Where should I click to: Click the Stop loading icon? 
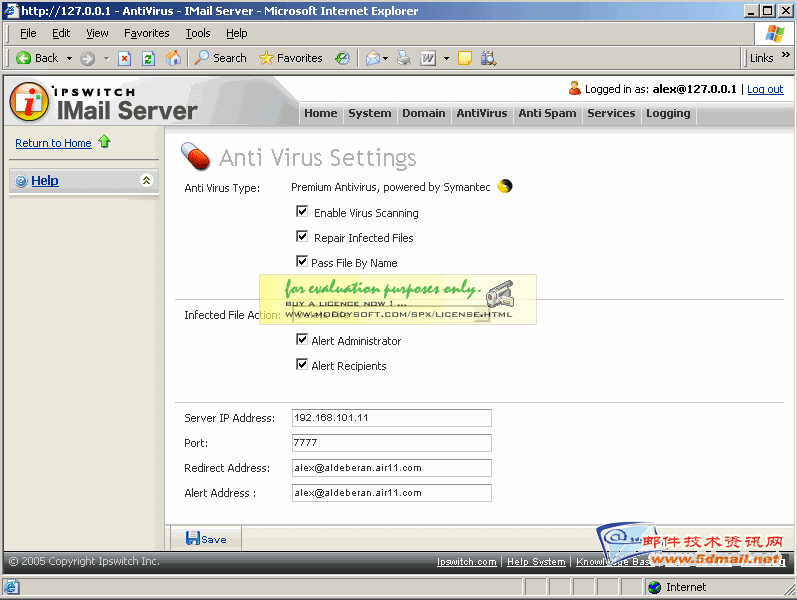[124, 58]
